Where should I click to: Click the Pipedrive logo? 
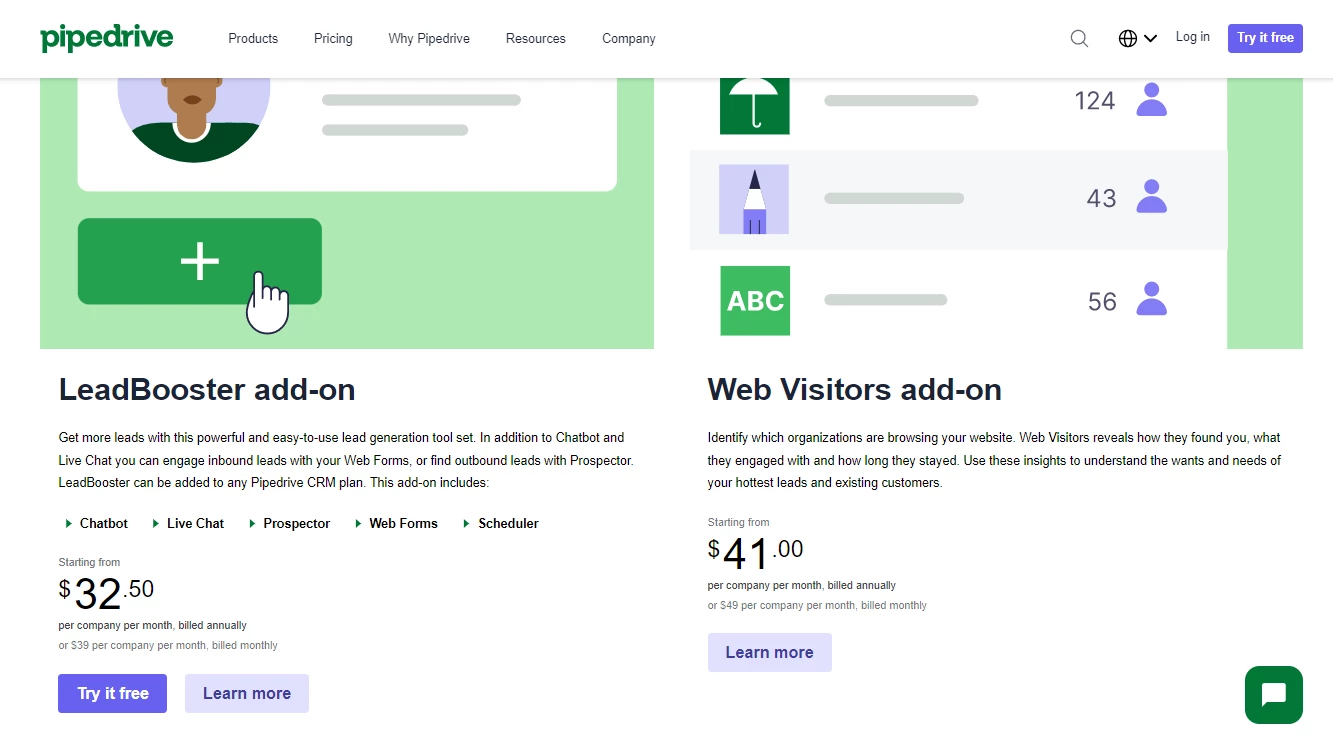coord(107,38)
